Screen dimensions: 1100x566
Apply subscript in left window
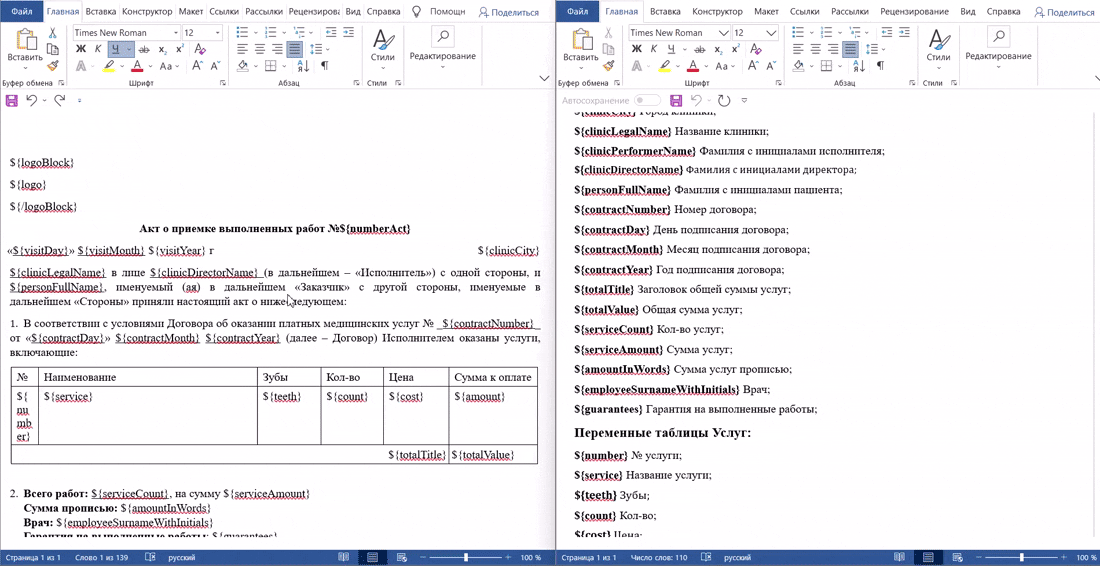162,49
